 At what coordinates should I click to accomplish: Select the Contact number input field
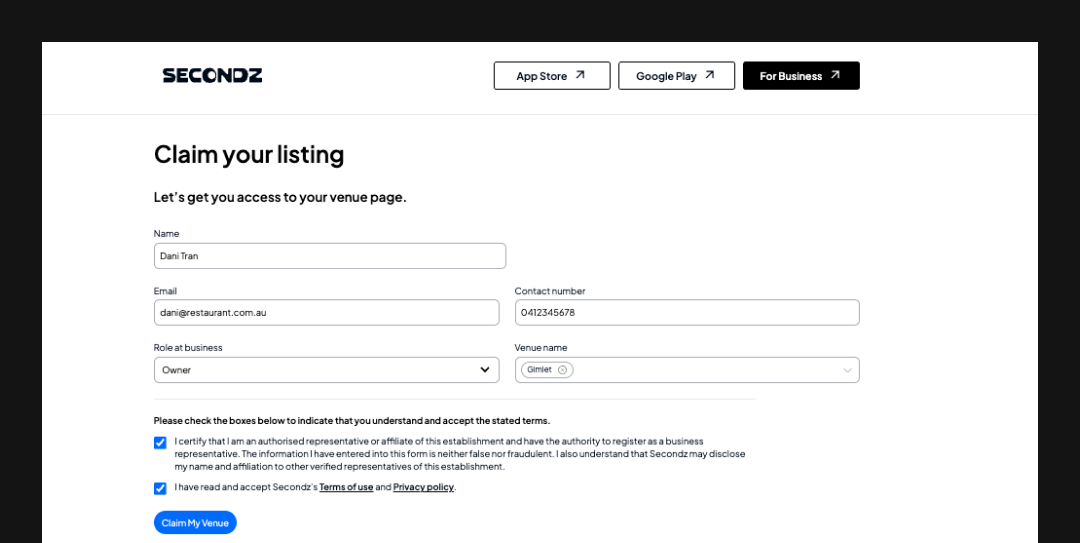pyautogui.click(x=686, y=312)
